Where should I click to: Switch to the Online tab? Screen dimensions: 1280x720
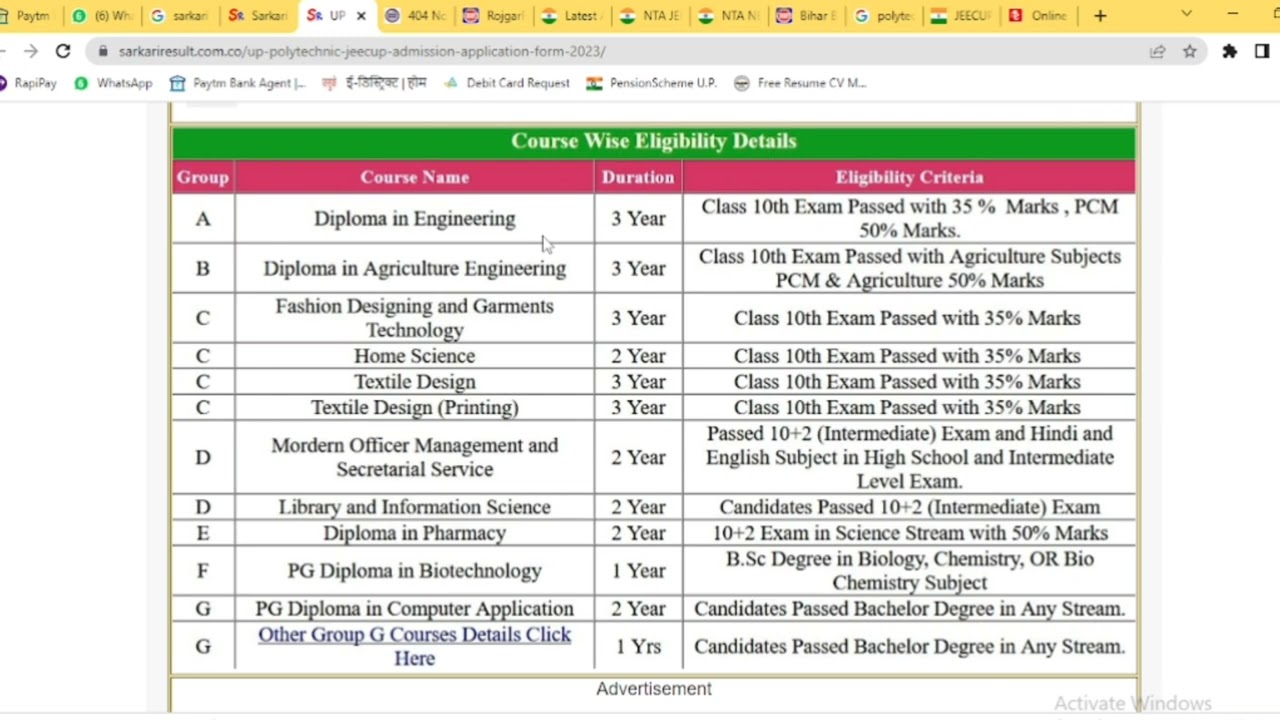[x=1039, y=16]
